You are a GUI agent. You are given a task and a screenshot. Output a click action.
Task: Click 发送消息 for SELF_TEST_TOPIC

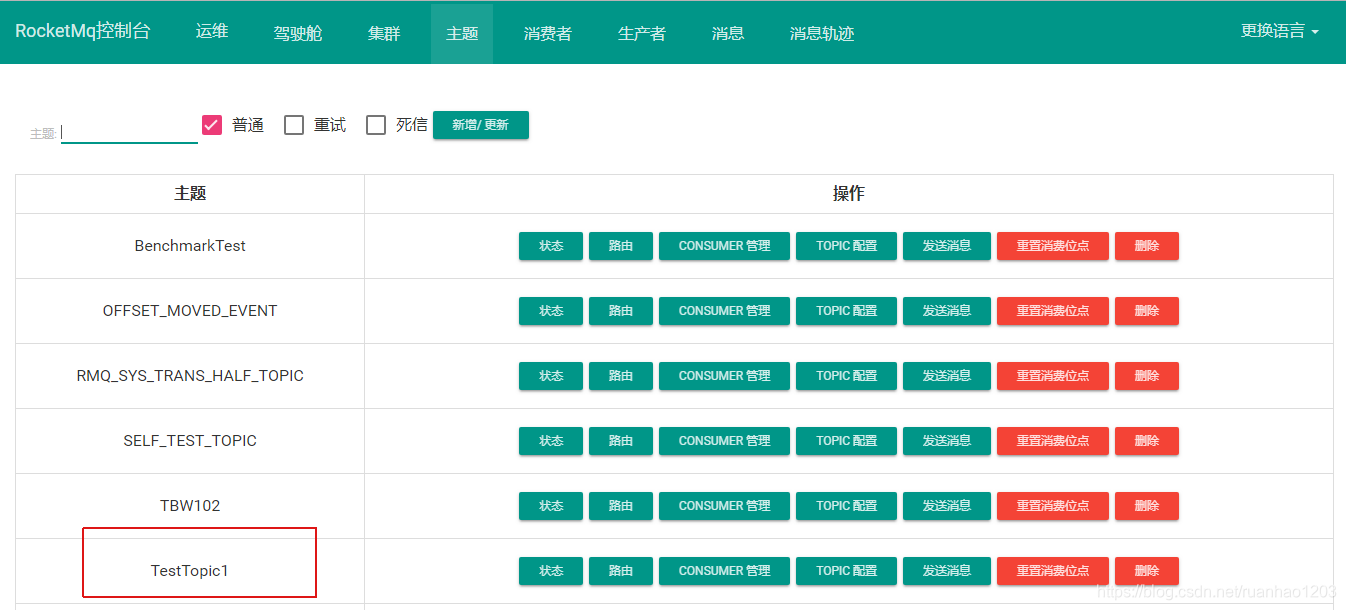pyautogui.click(x=947, y=441)
